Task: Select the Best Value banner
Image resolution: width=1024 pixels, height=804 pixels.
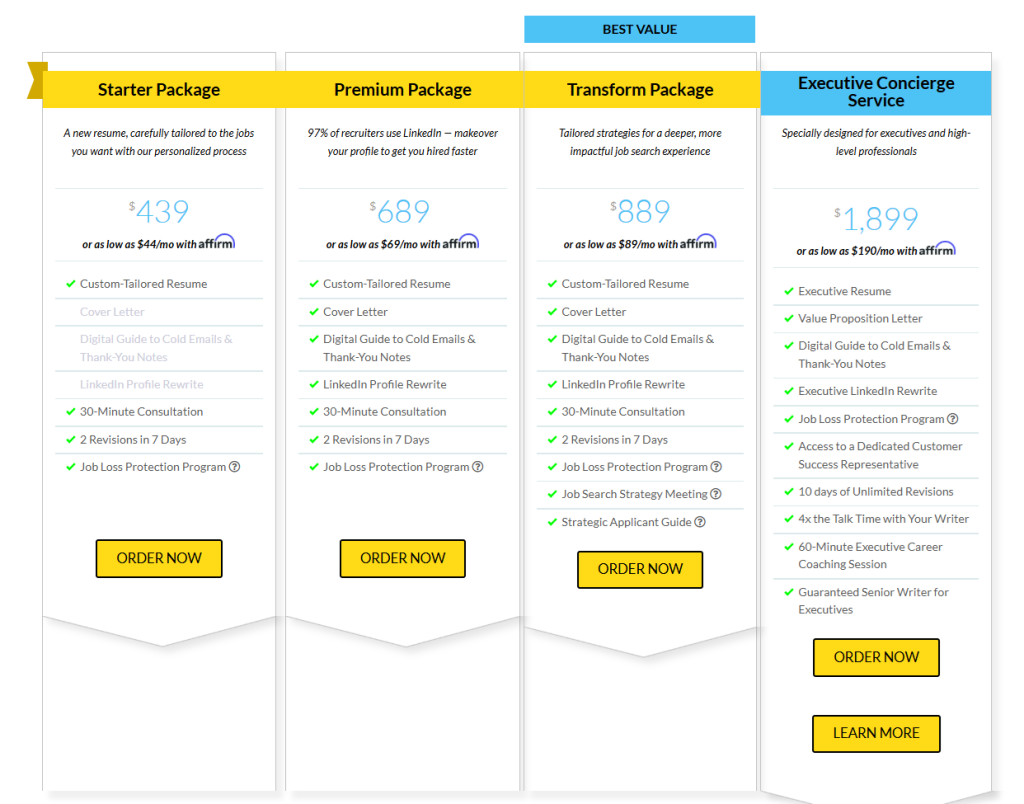Action: click(639, 29)
